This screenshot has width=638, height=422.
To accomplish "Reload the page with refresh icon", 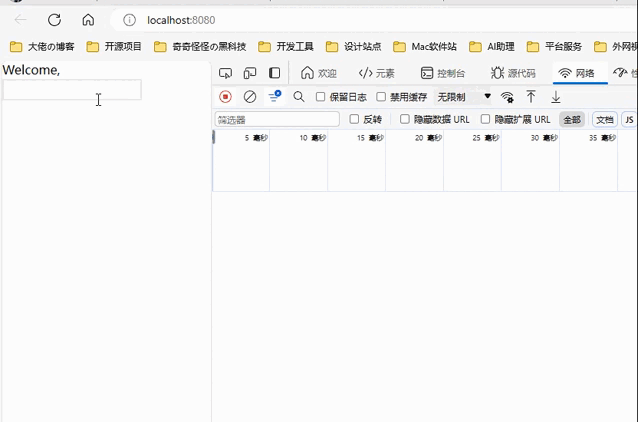I will (54, 20).
